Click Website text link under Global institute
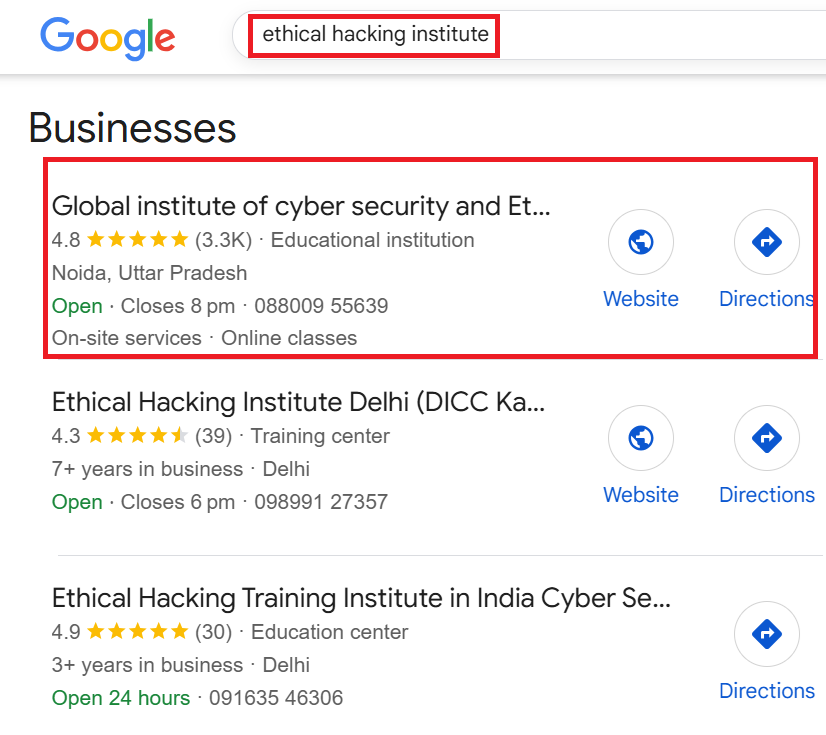 [641, 299]
